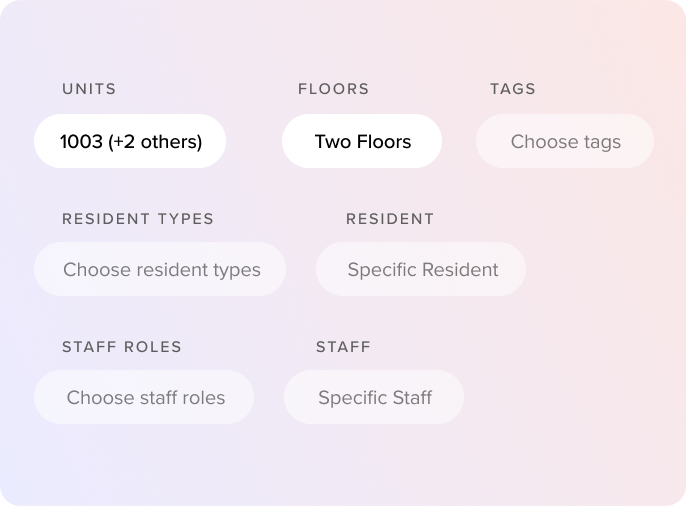Click the STAFF heading label
The image size is (686, 506).
point(343,347)
